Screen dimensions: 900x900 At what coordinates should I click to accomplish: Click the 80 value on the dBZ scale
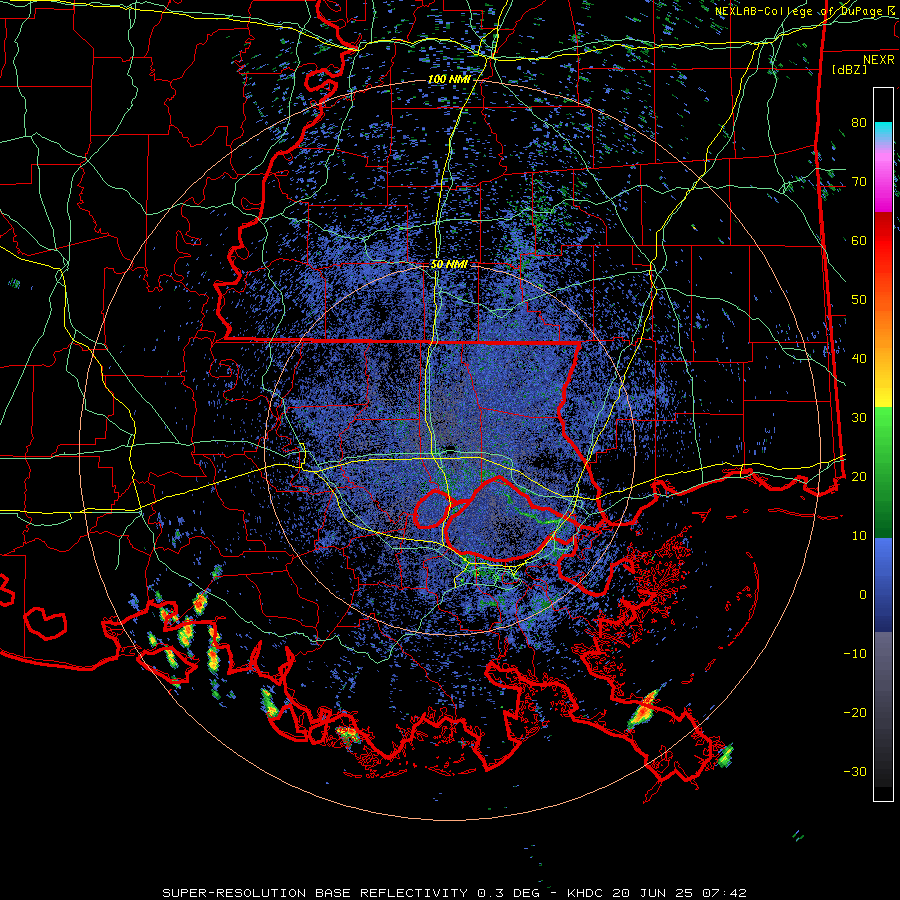point(859,122)
